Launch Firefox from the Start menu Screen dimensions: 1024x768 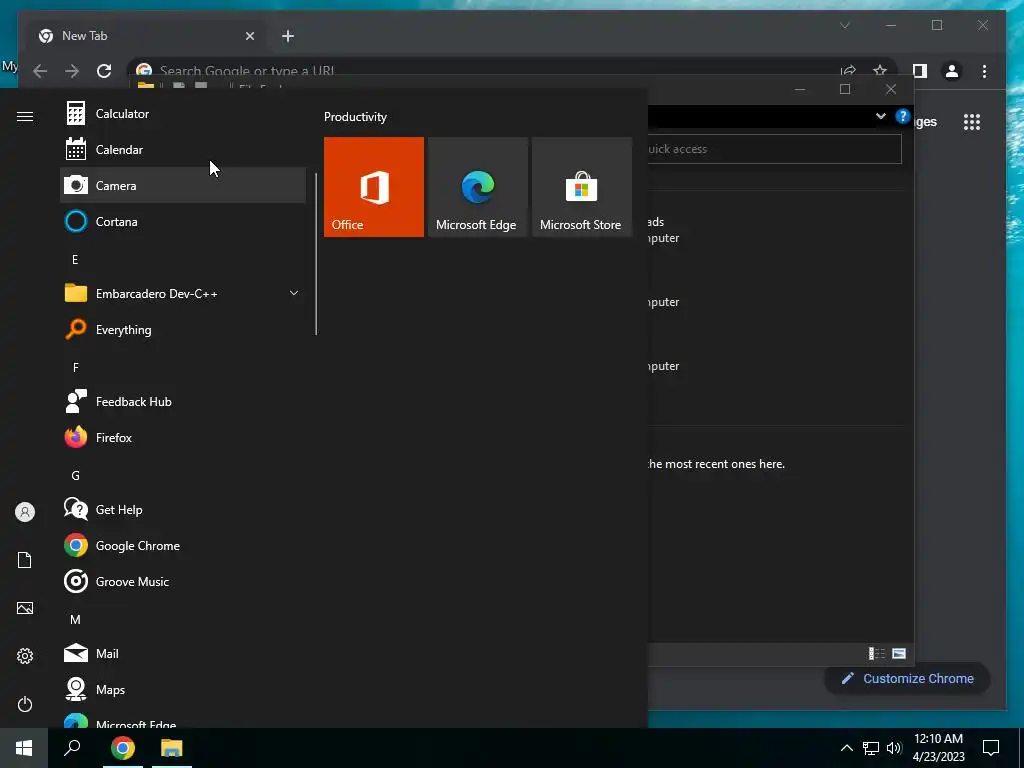(x=183, y=438)
